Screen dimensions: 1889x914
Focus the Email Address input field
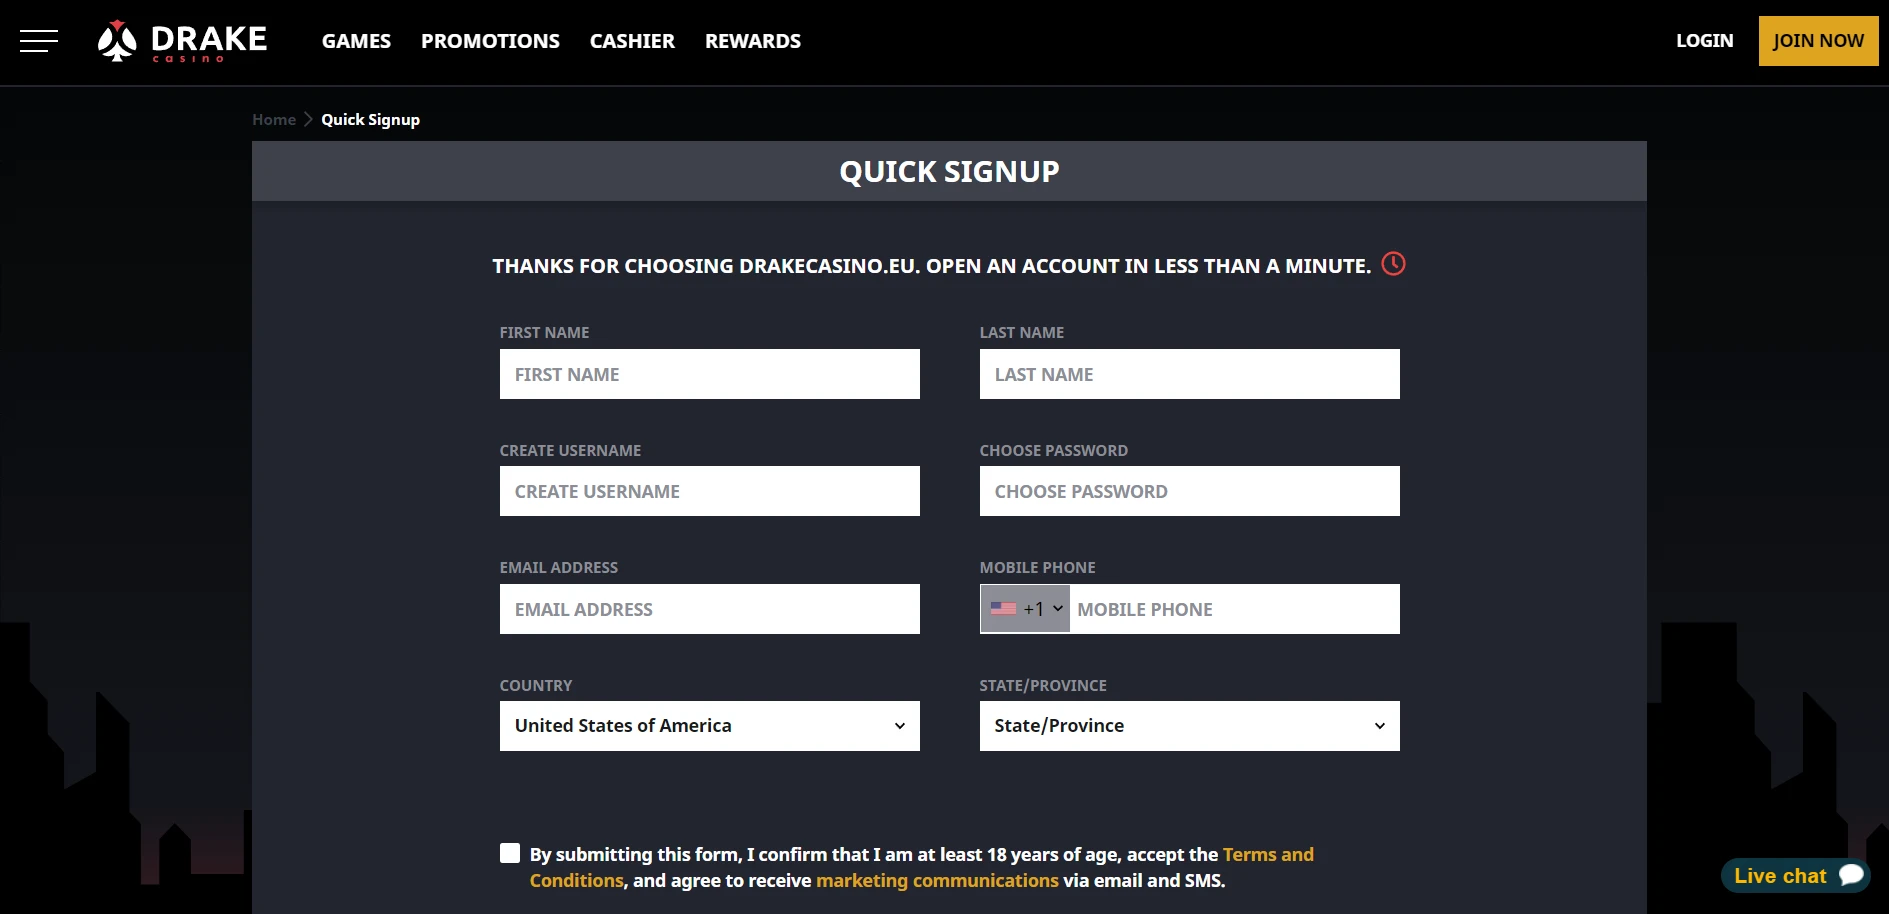pos(709,609)
